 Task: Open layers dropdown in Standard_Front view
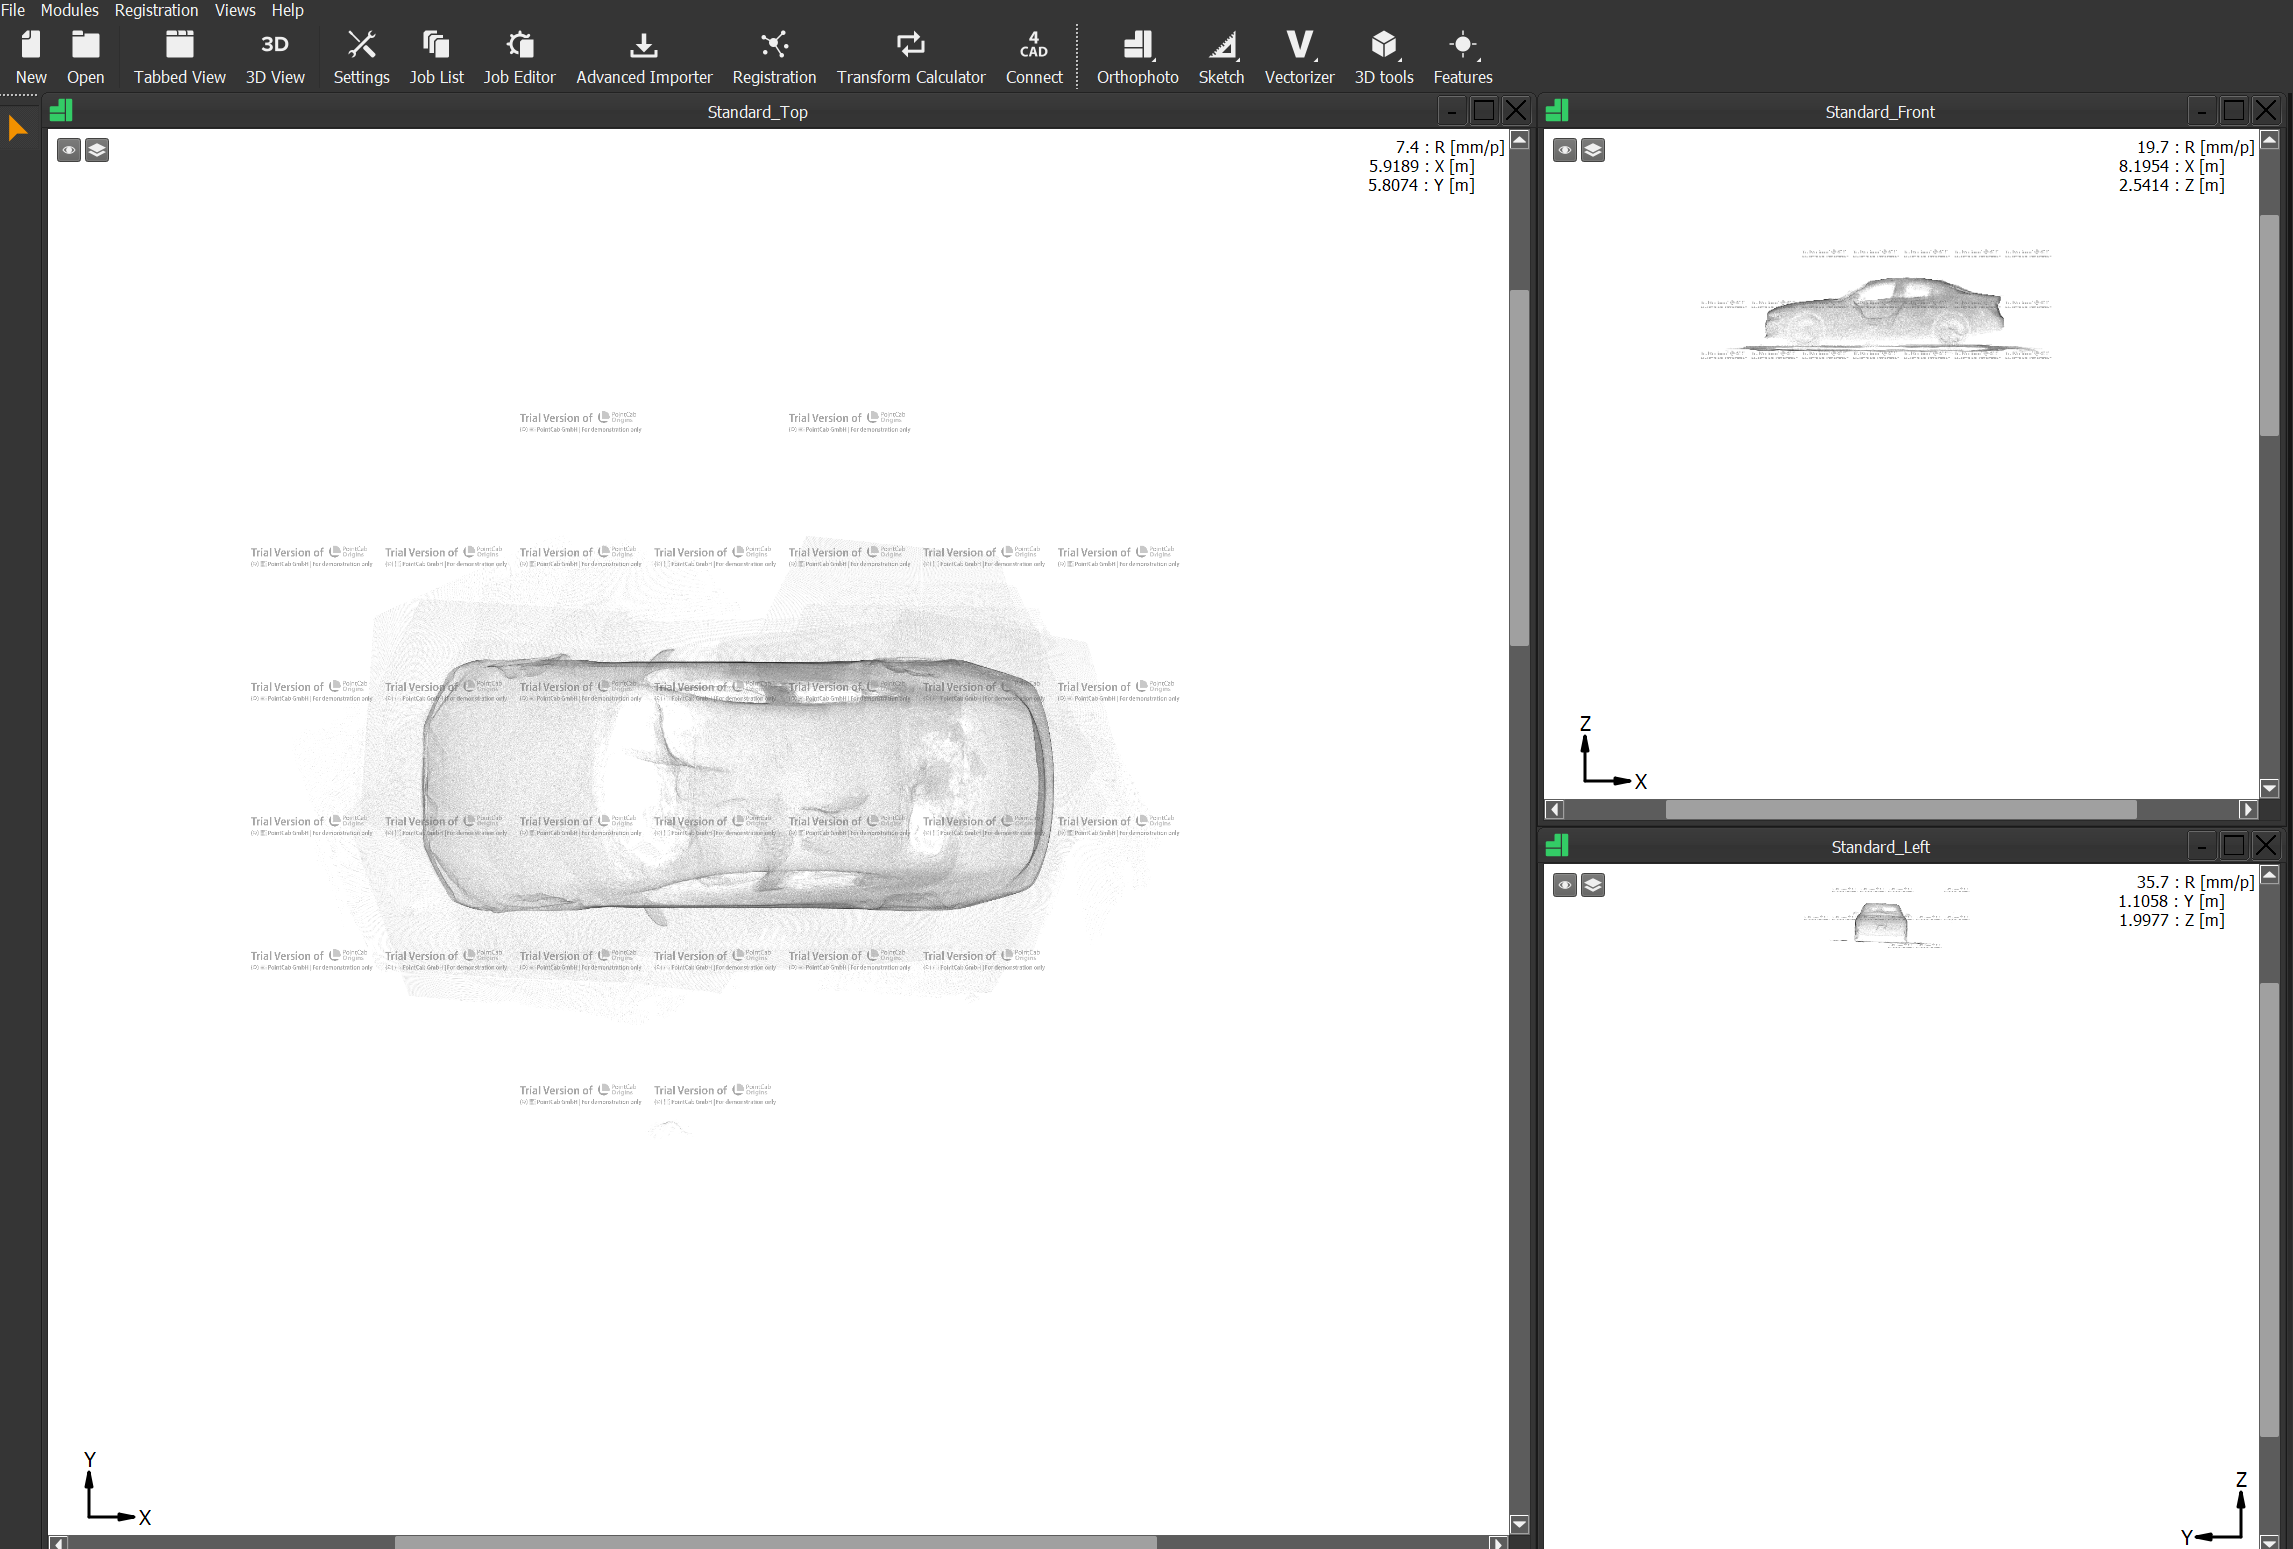1593,150
